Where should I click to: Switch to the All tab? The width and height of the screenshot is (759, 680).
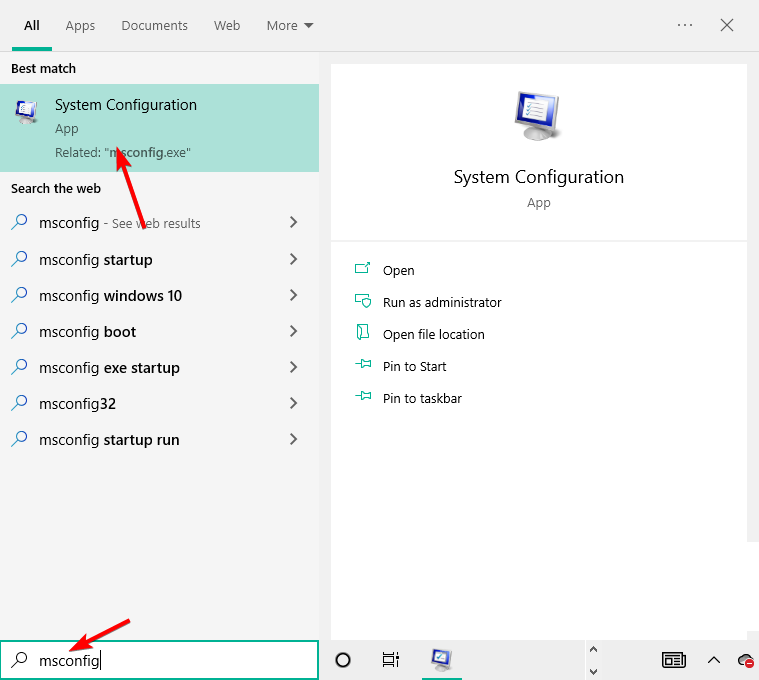pos(32,26)
